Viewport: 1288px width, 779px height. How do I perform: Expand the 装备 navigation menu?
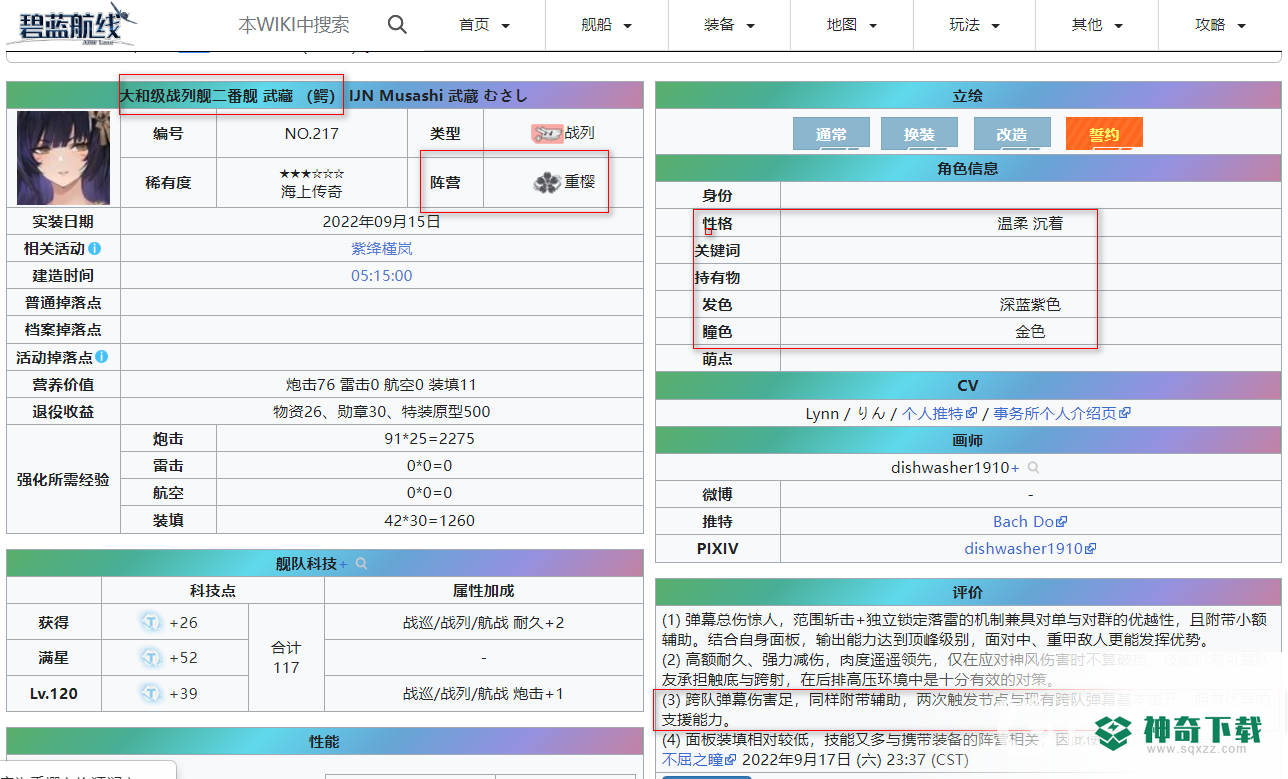pos(729,25)
